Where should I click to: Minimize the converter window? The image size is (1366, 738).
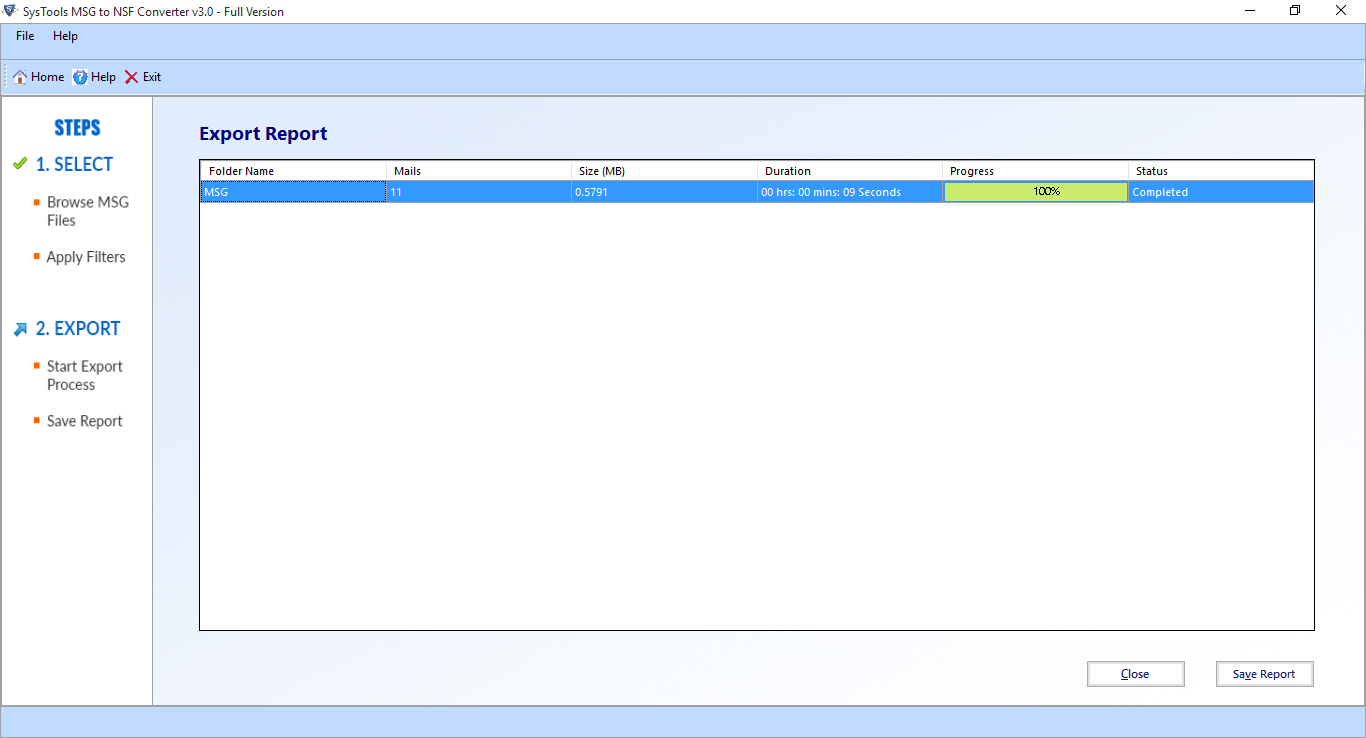click(x=1251, y=11)
